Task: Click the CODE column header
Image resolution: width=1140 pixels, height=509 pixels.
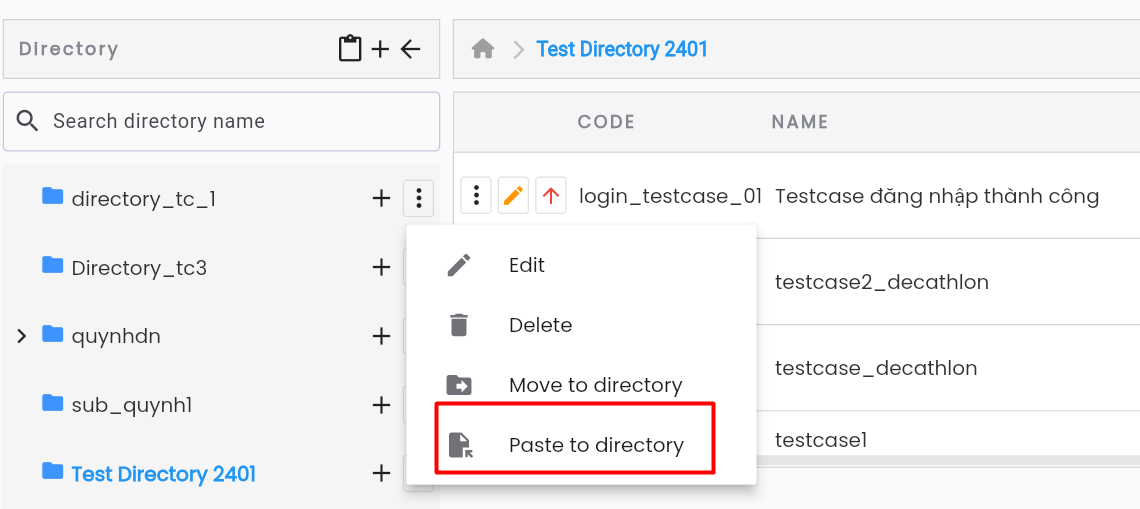Action: pyautogui.click(x=606, y=121)
